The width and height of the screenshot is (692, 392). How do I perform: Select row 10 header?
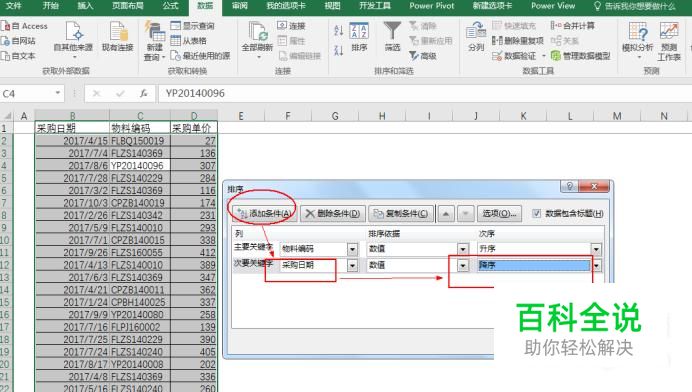(x=5, y=240)
